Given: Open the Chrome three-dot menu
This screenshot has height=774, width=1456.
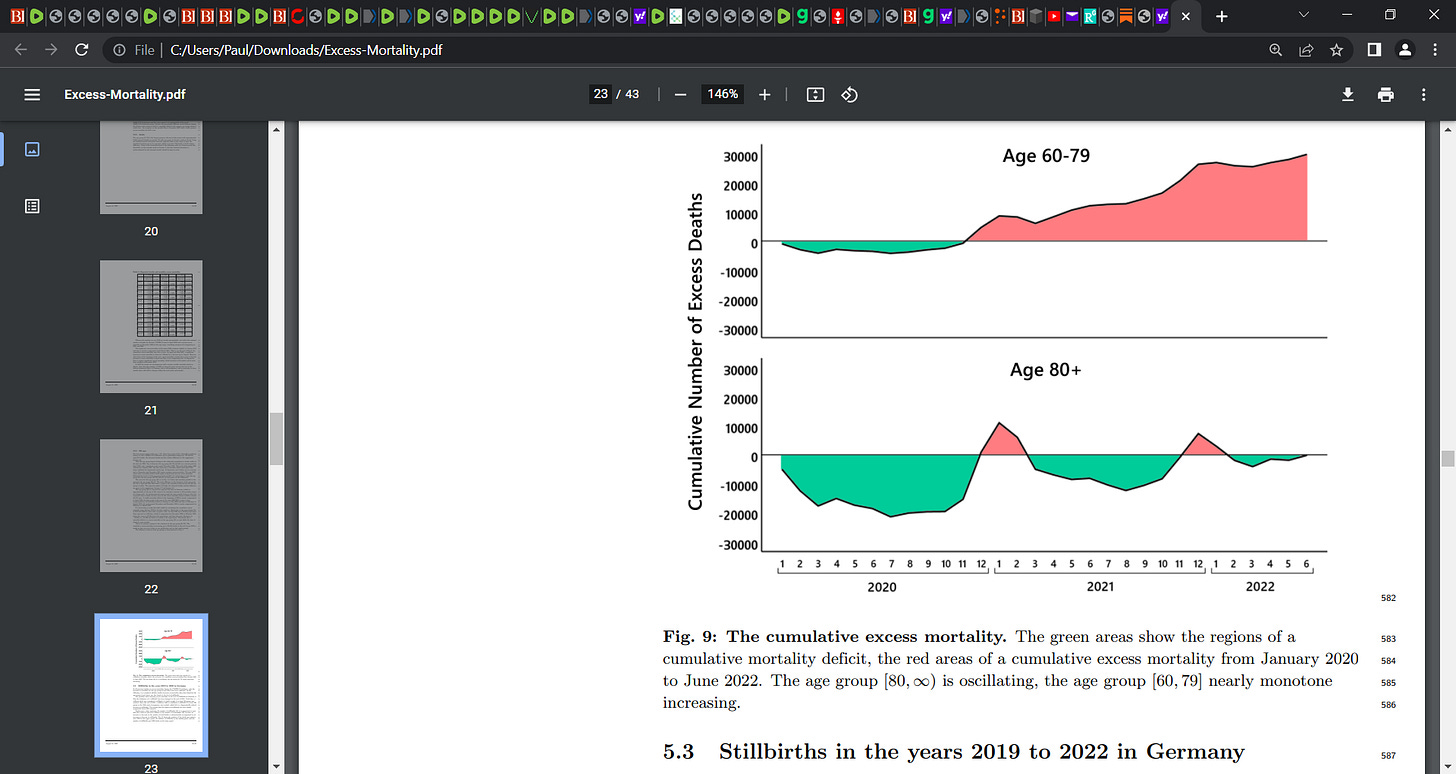Looking at the screenshot, I should tap(1433, 49).
